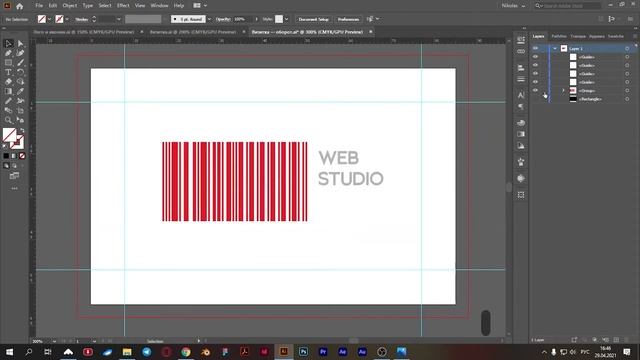Screen dimensions: 640x360
Task: Open the Window menu
Action: (x=159, y=6)
